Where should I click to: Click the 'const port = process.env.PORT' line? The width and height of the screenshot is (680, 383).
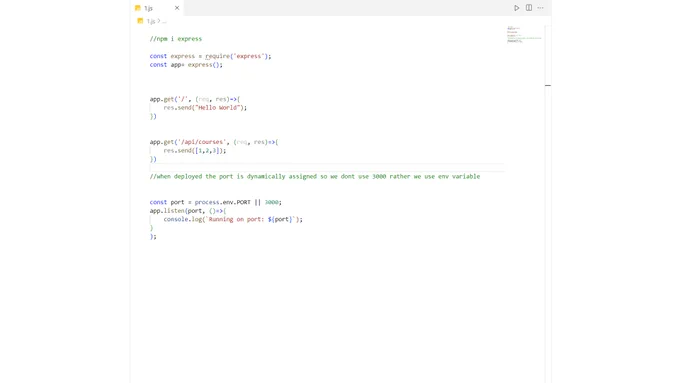[x=216, y=202]
